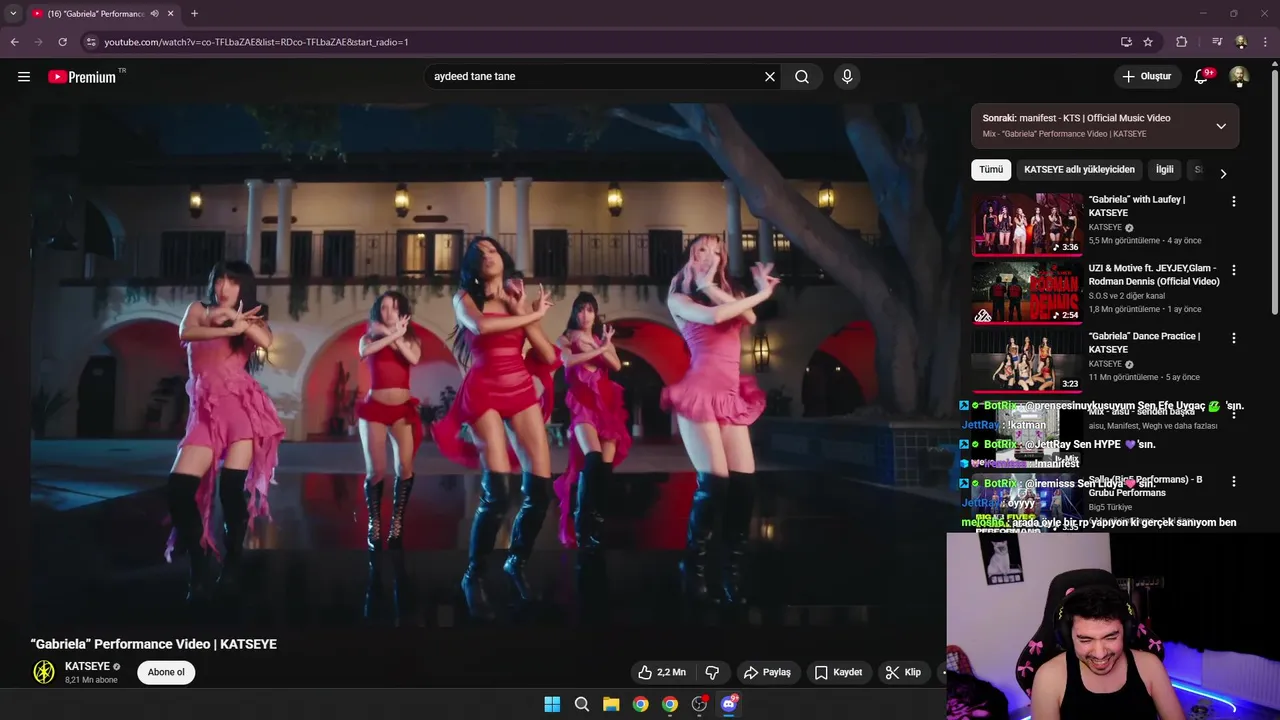
Task: Expand the Mix queue panel chevron
Action: [1221, 126]
